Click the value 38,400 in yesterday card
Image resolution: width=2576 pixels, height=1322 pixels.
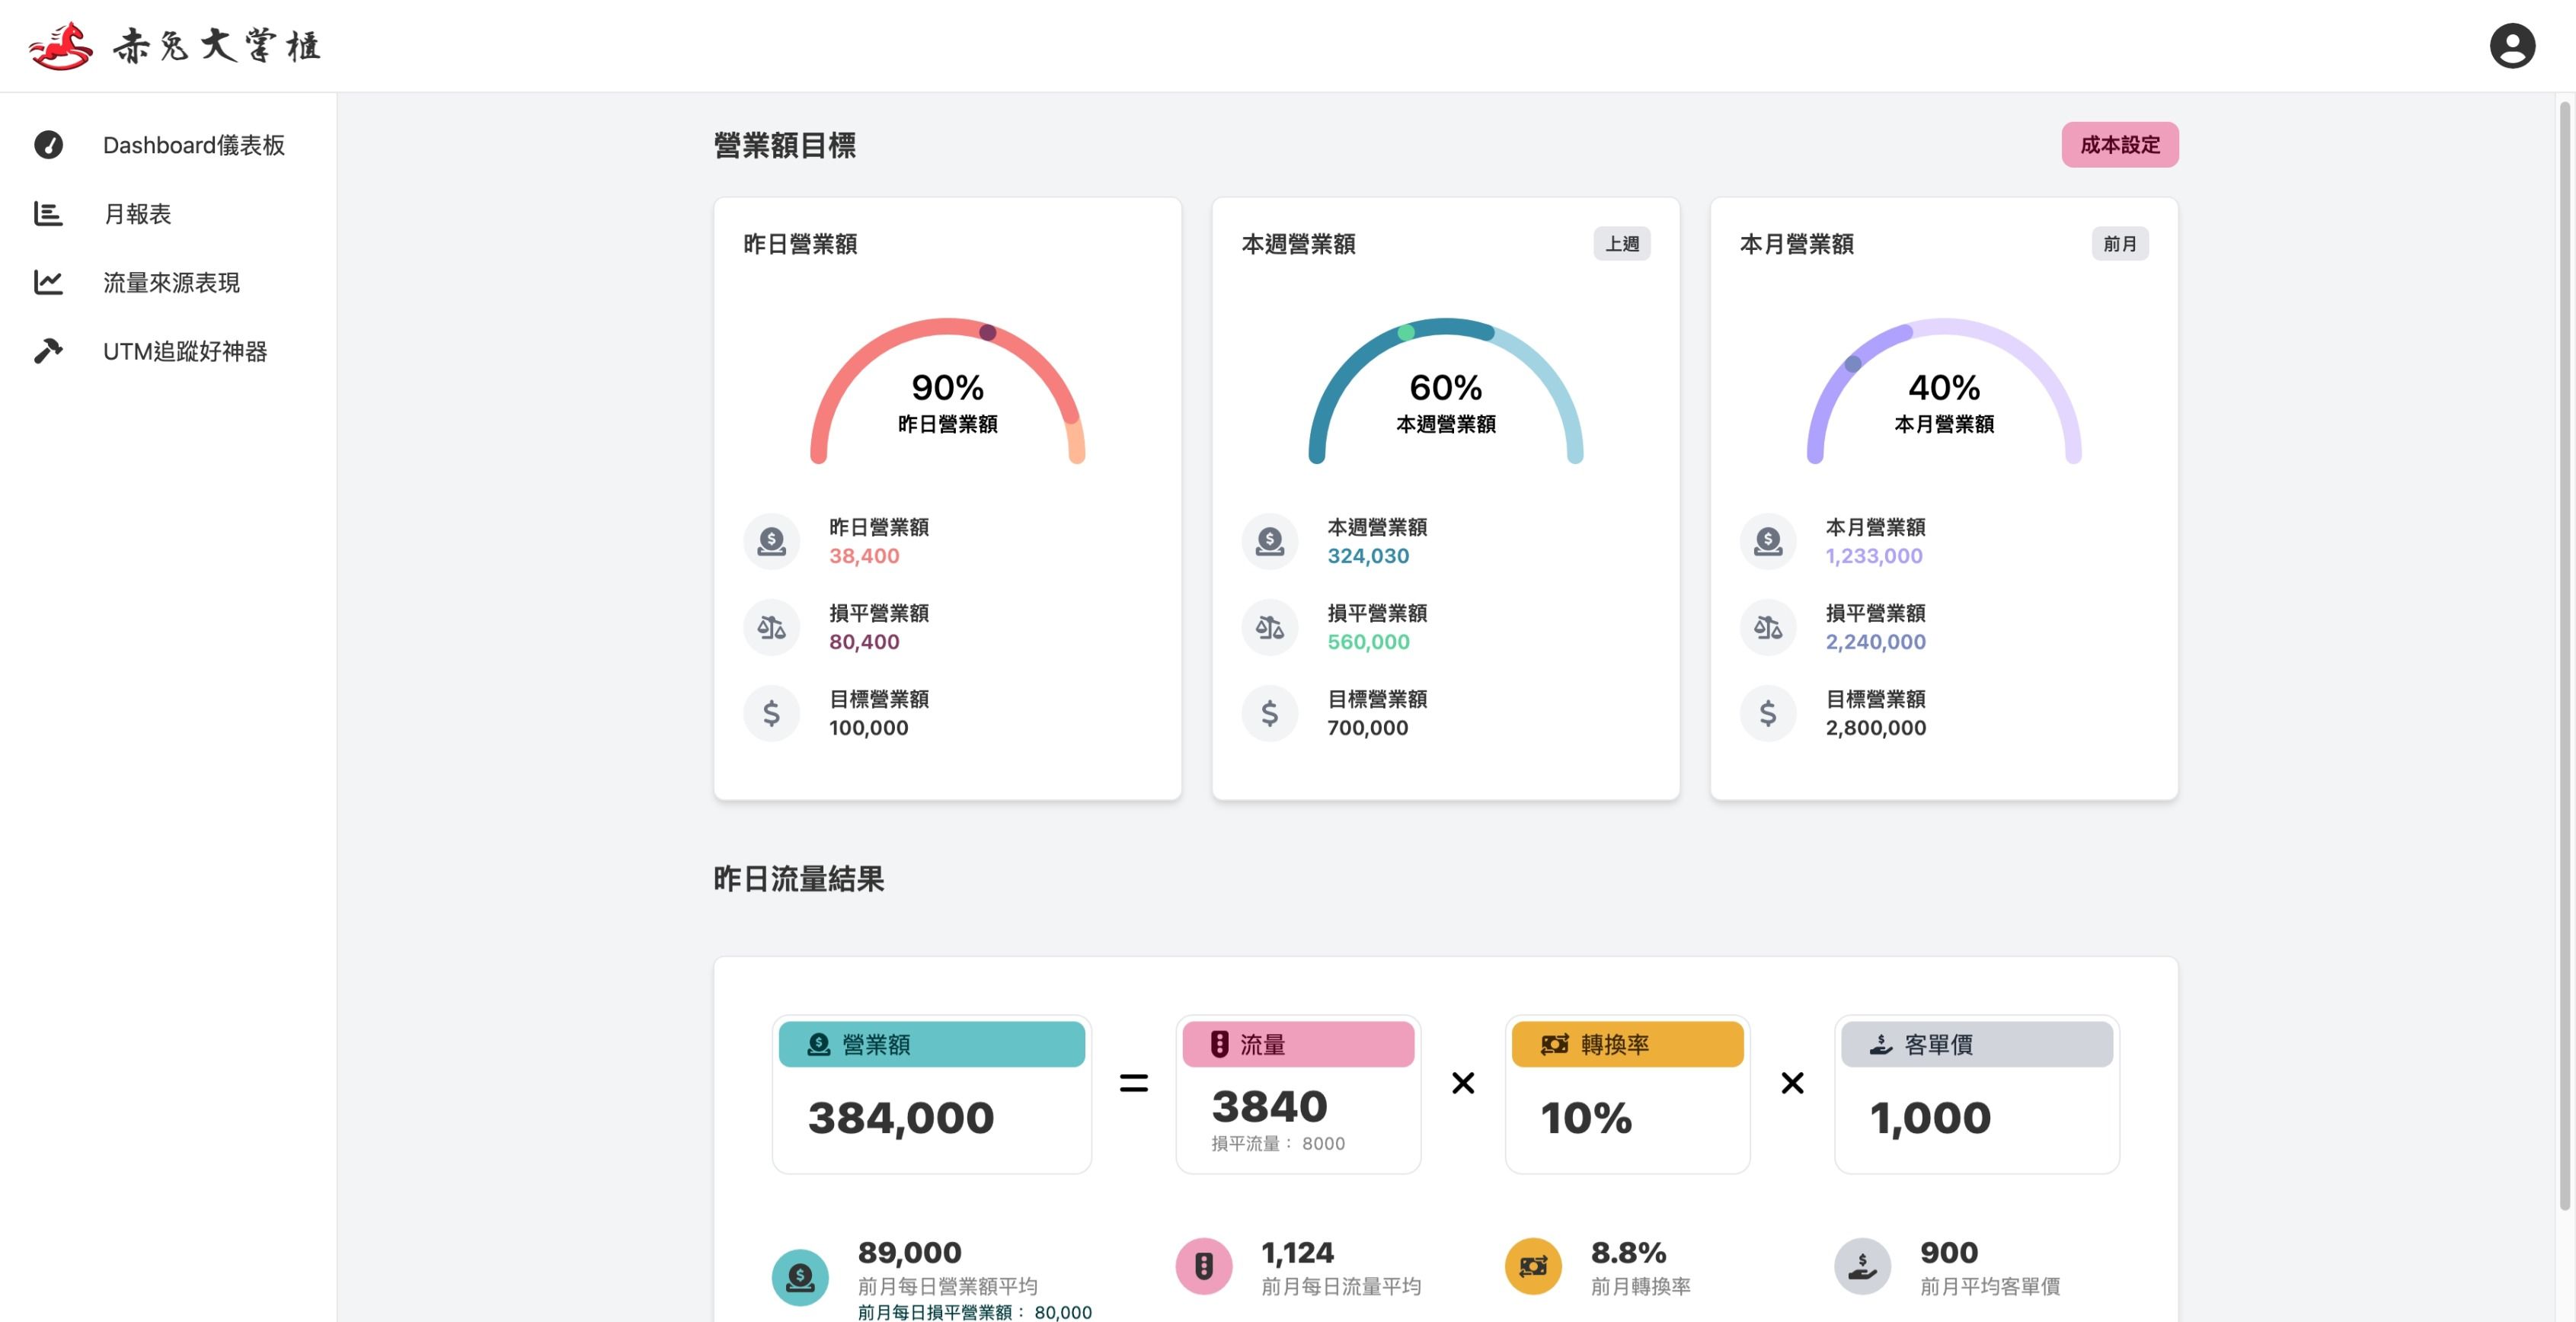(x=864, y=556)
